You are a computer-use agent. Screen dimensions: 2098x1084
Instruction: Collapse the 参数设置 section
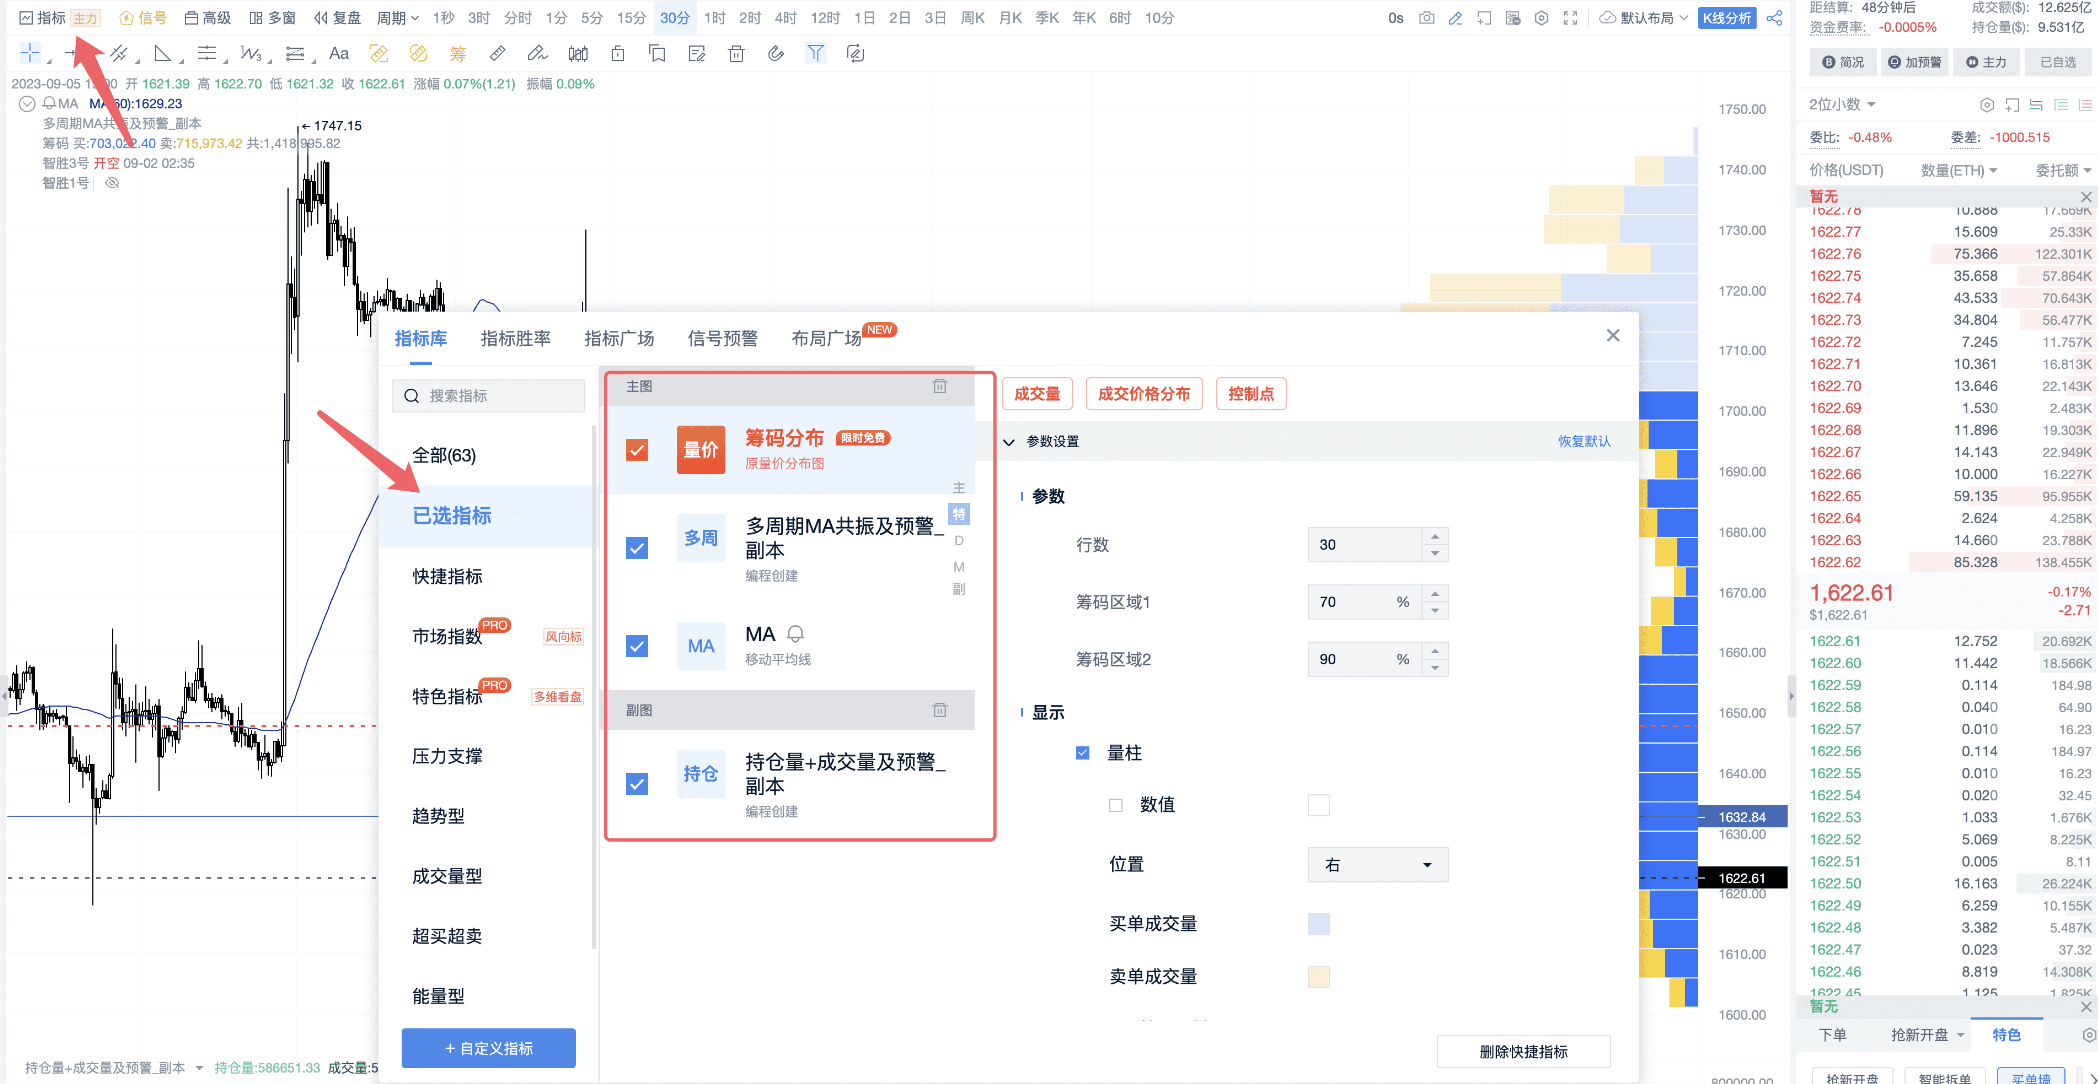1010,442
